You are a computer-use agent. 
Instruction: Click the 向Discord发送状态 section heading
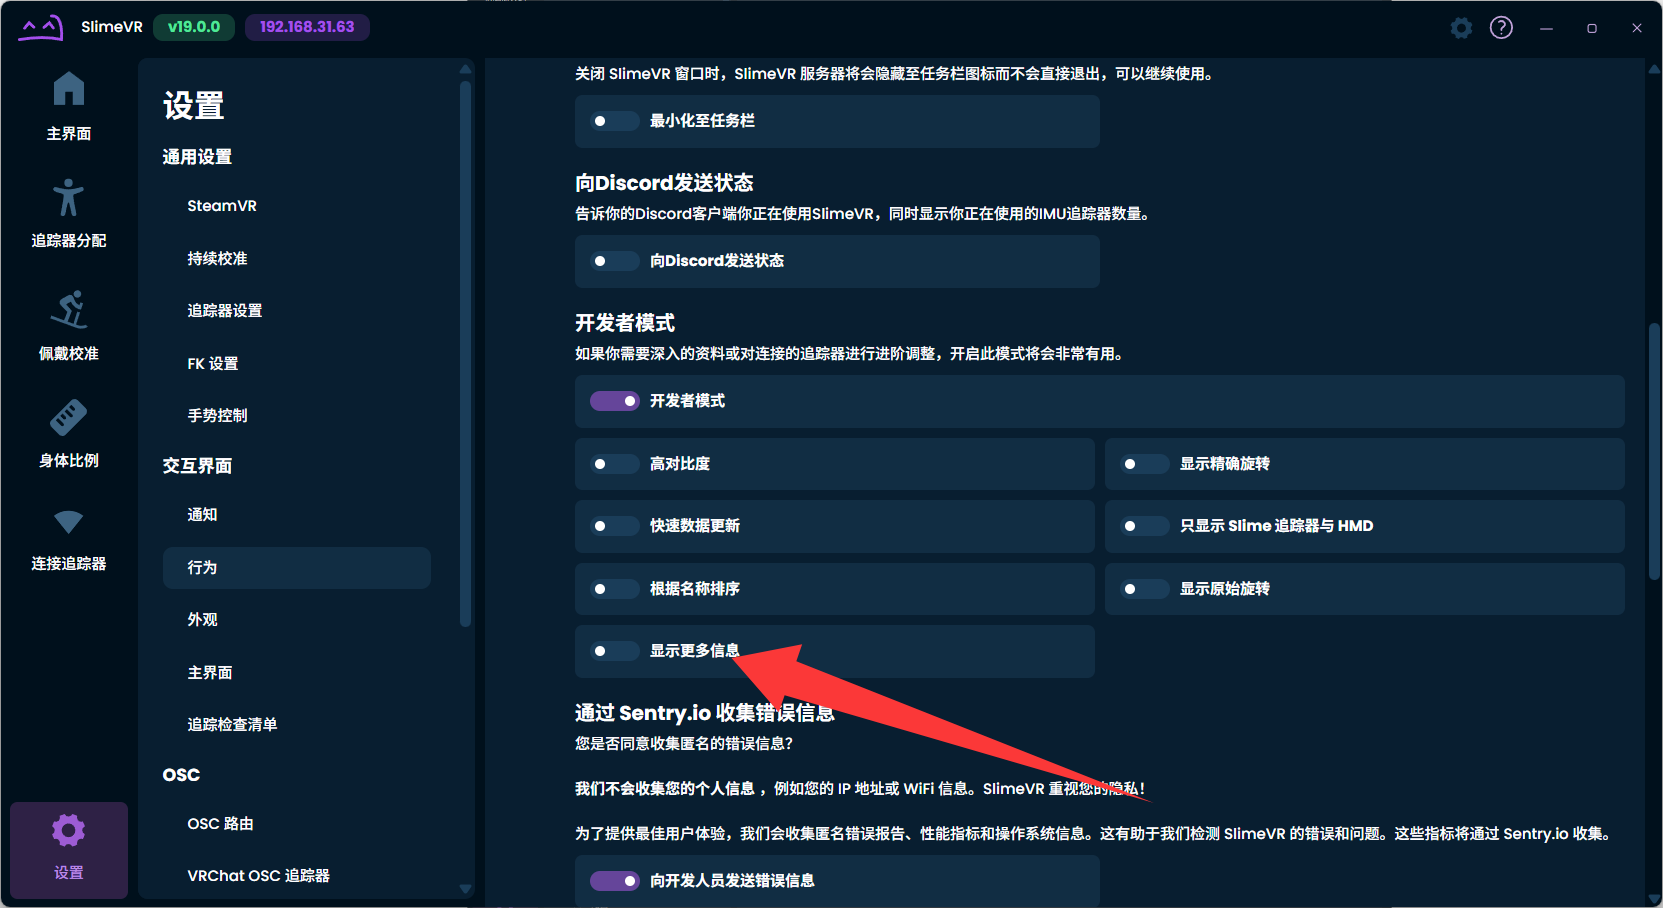[664, 183]
